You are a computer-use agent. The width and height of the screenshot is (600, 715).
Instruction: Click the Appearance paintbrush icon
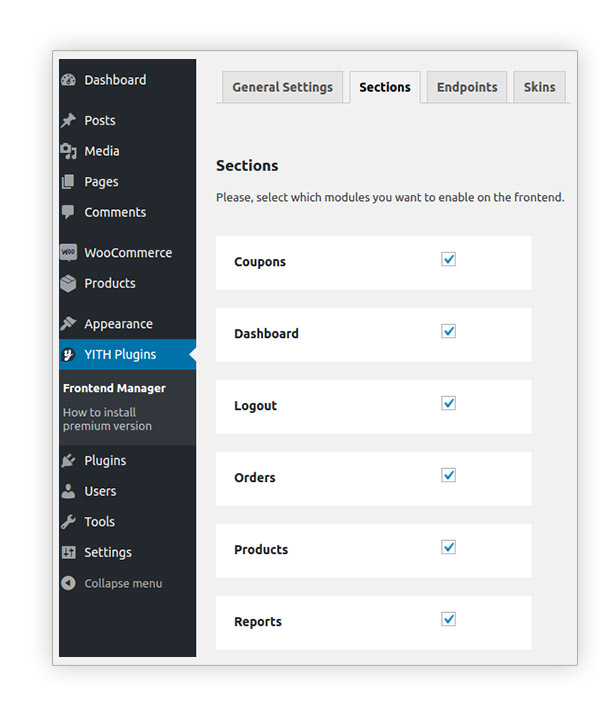tap(68, 324)
